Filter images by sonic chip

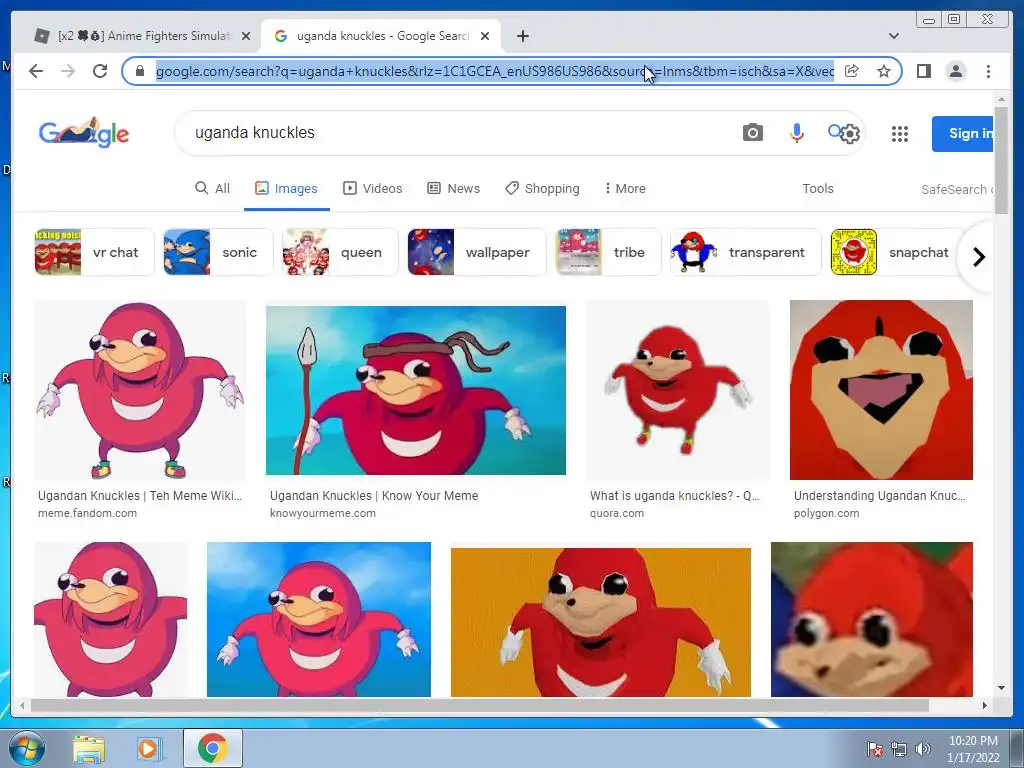tap(218, 252)
